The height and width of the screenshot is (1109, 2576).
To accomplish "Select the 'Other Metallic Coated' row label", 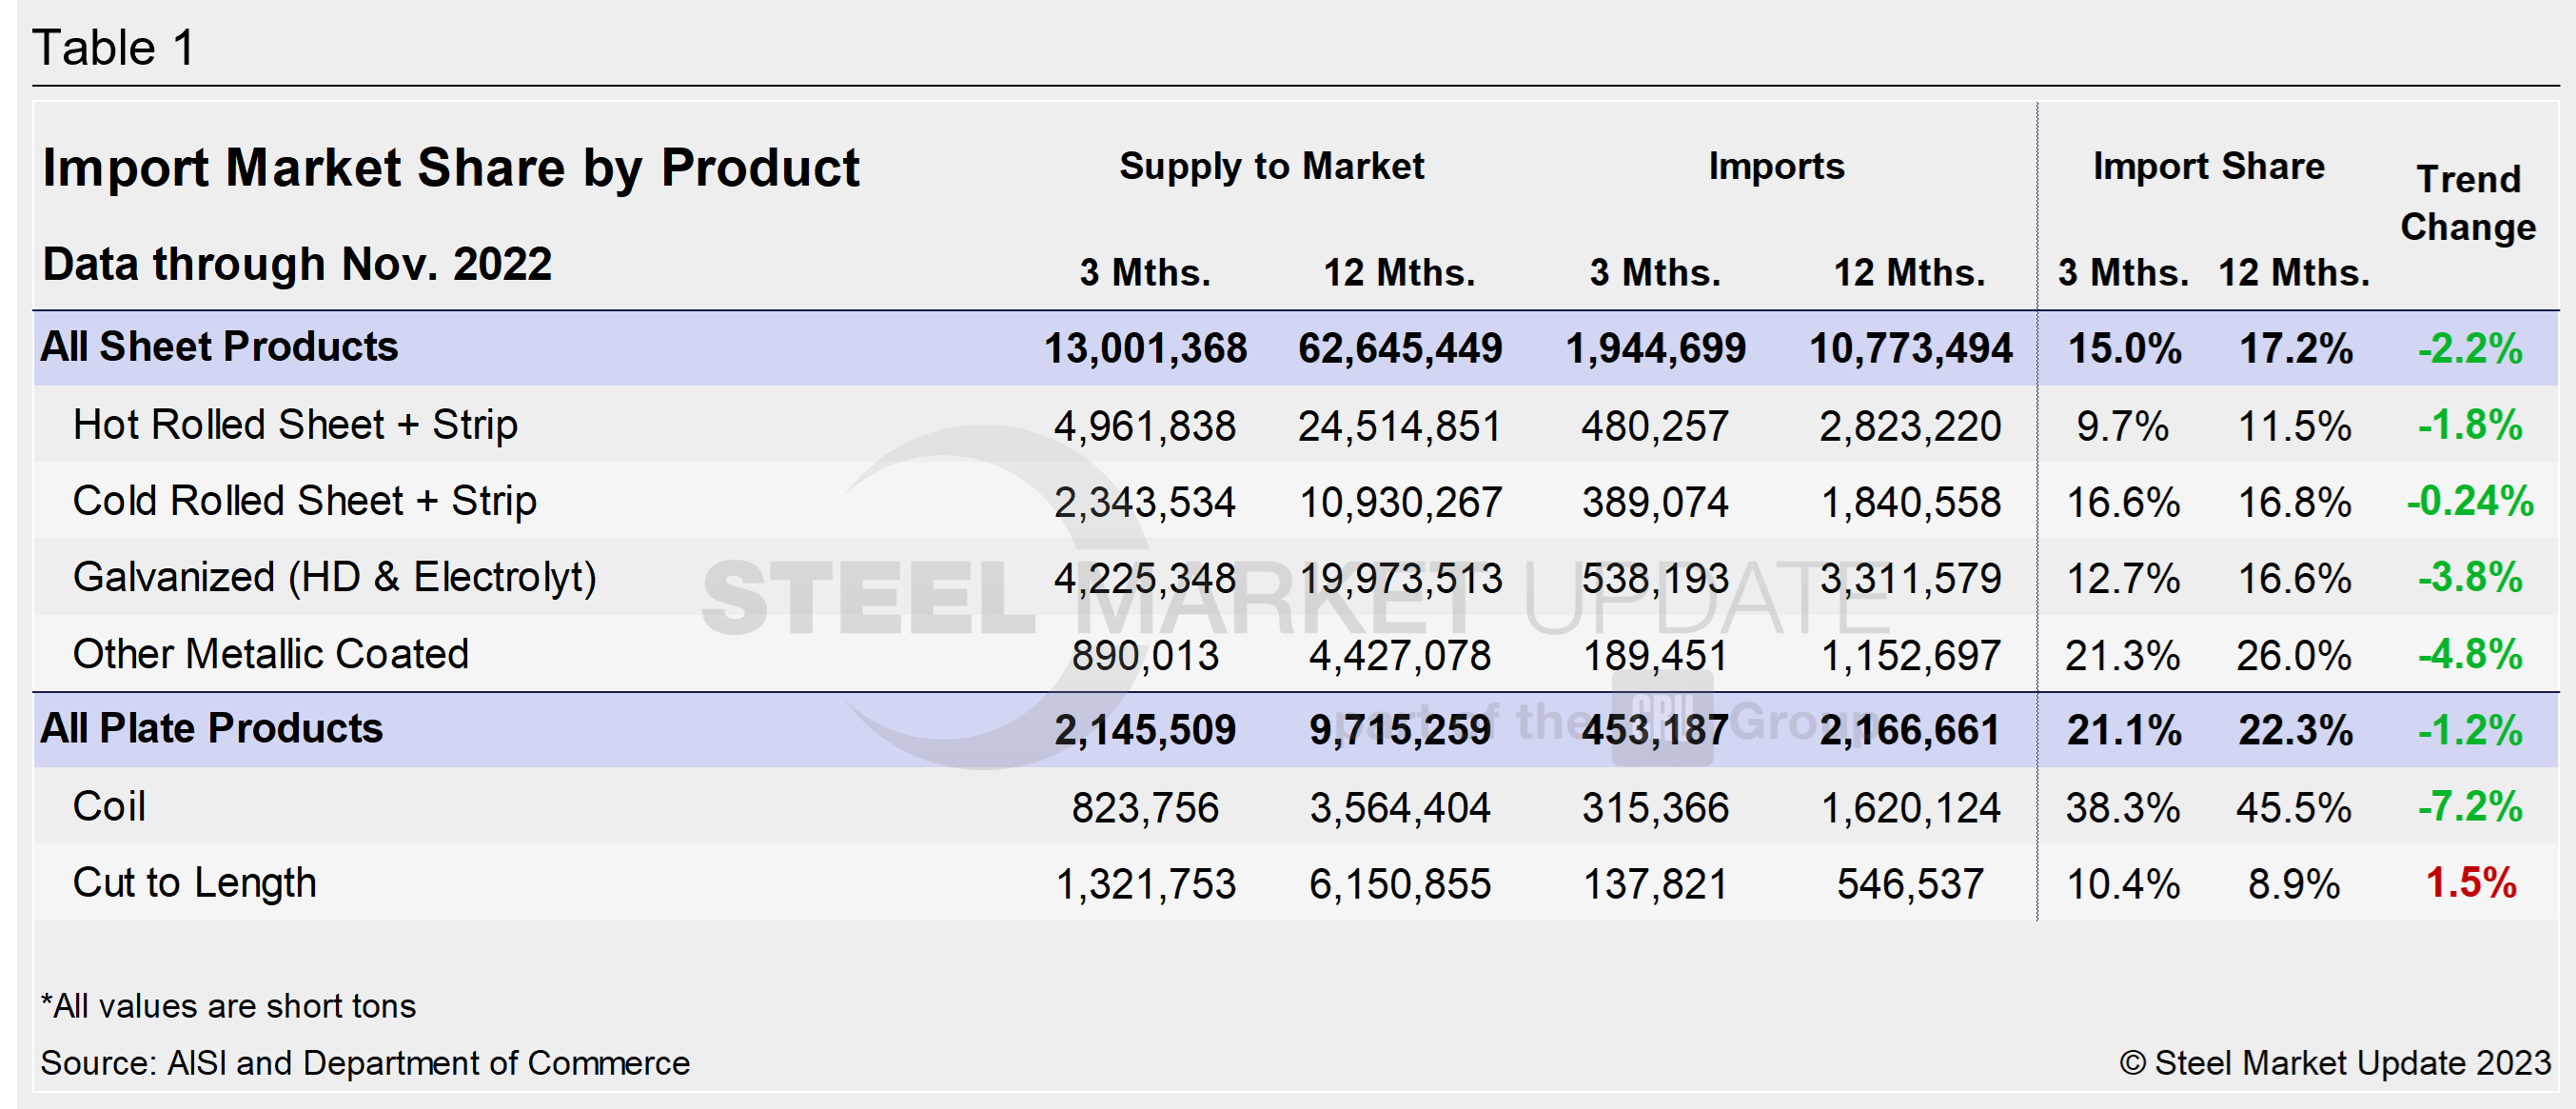I will pyautogui.click(x=270, y=654).
